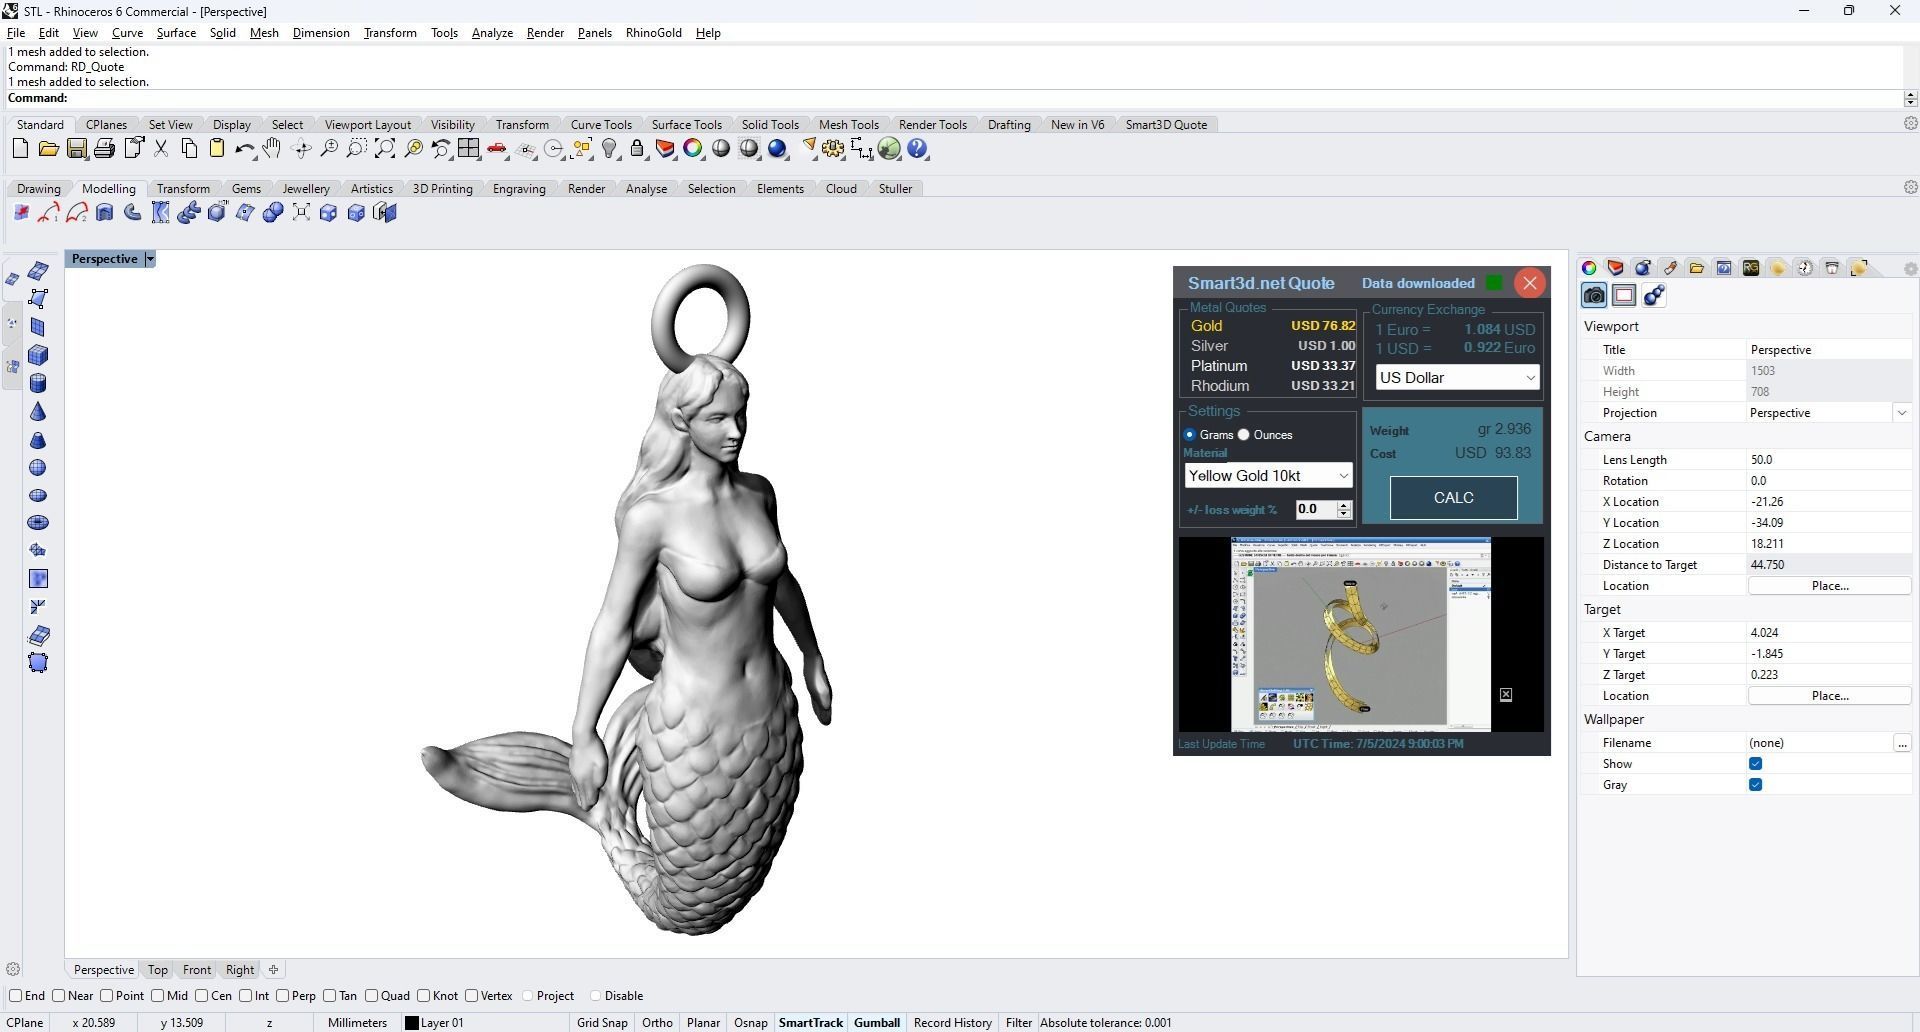
Task: Enable the Vertex osnap checkbox
Action: 471,996
